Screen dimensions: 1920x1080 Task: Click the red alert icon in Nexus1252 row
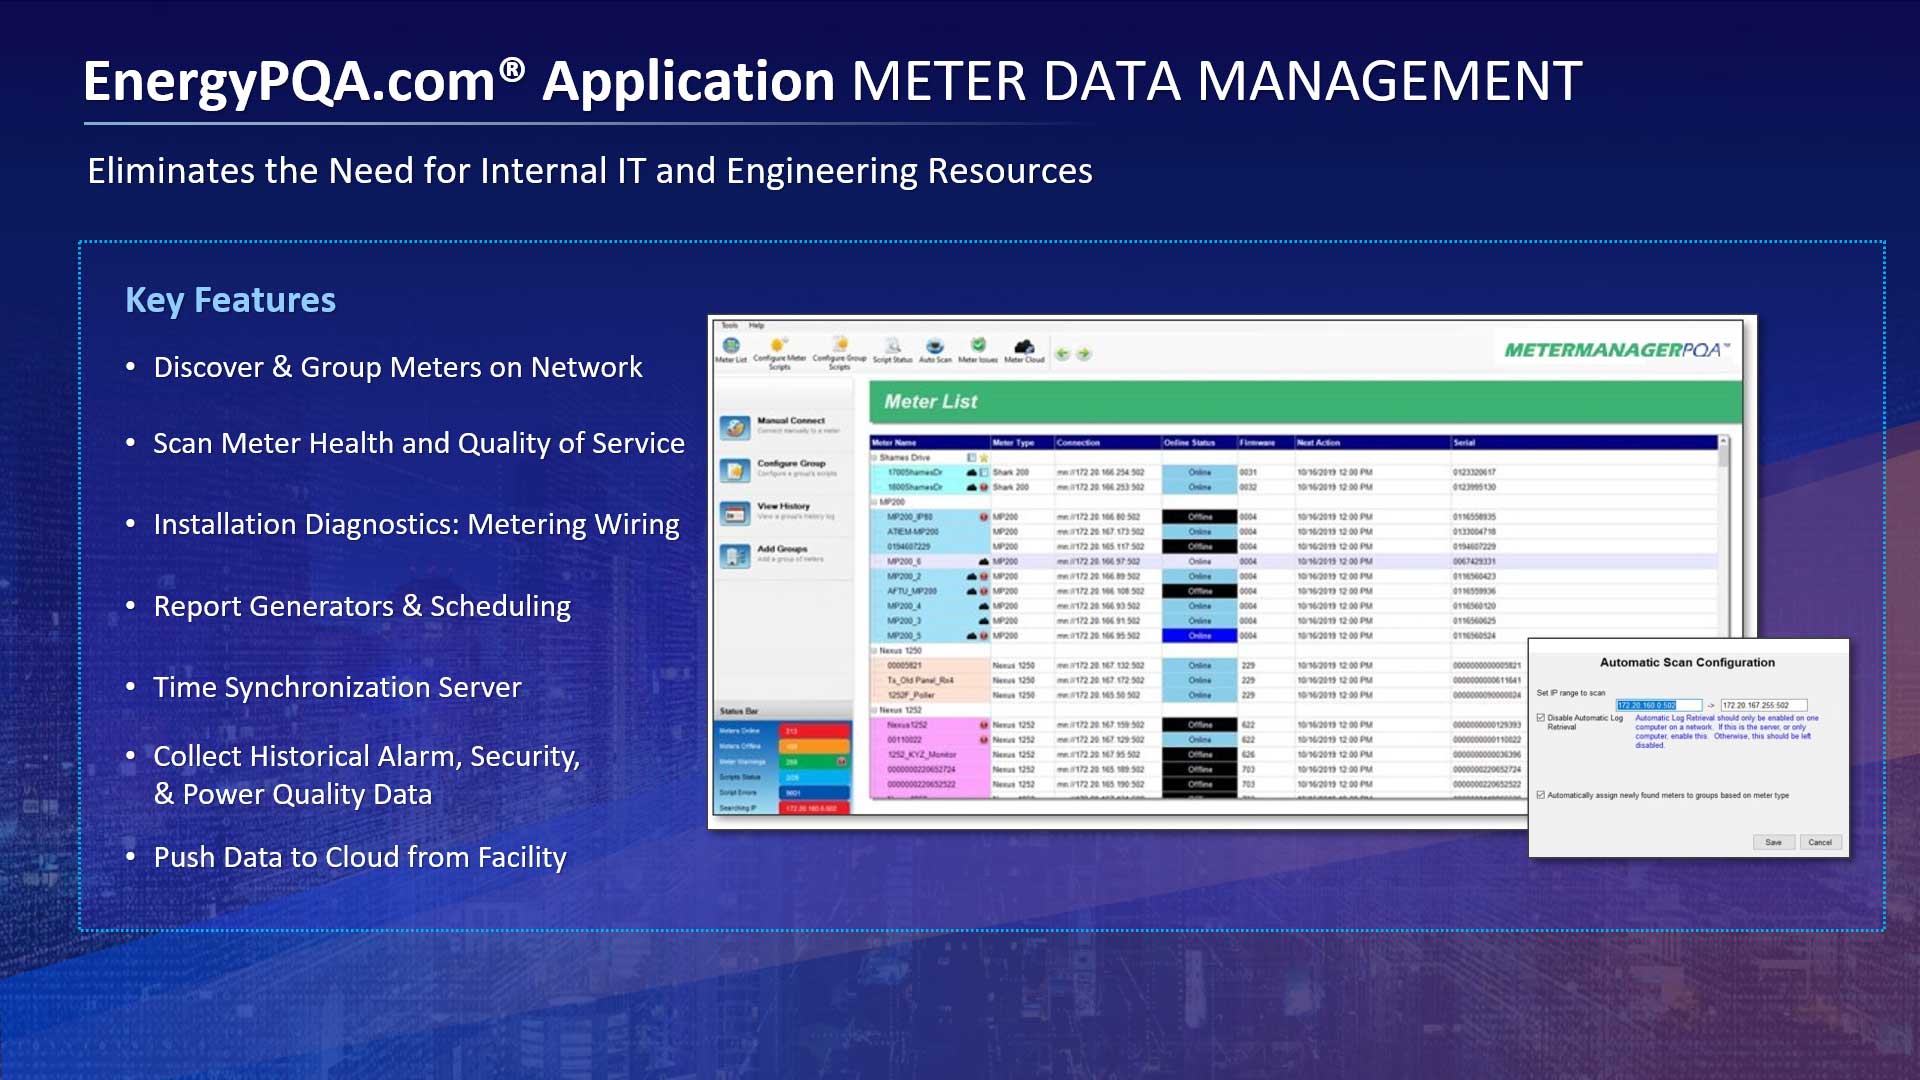984,725
